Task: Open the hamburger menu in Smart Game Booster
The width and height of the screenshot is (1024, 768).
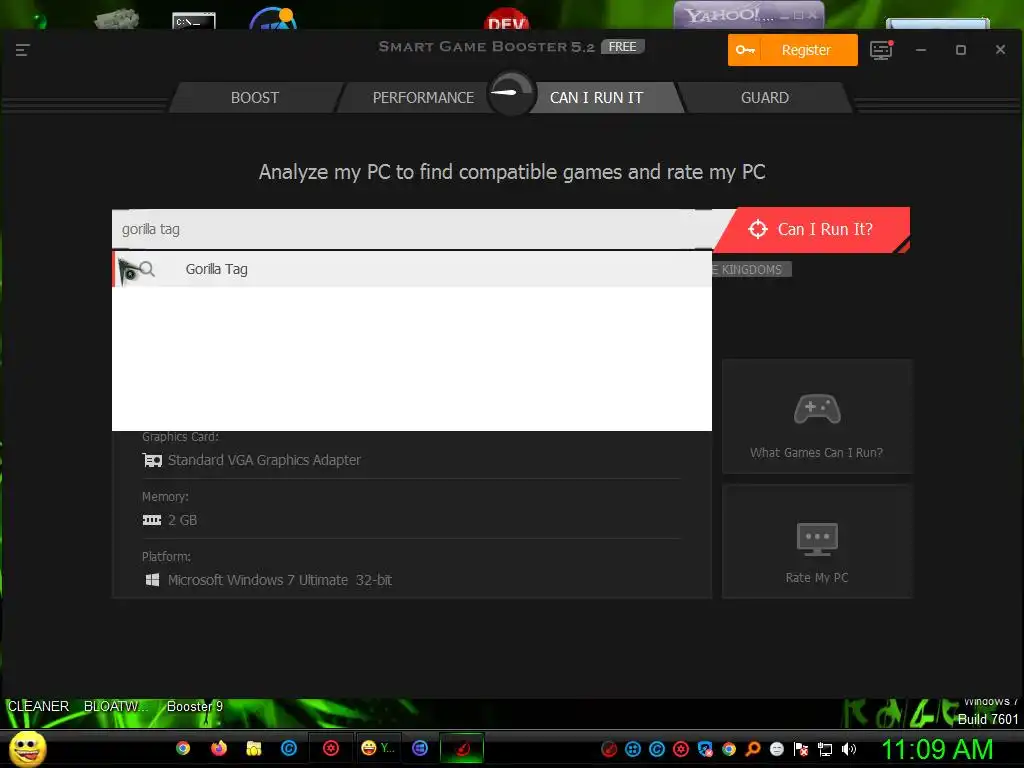Action: tap(22, 50)
